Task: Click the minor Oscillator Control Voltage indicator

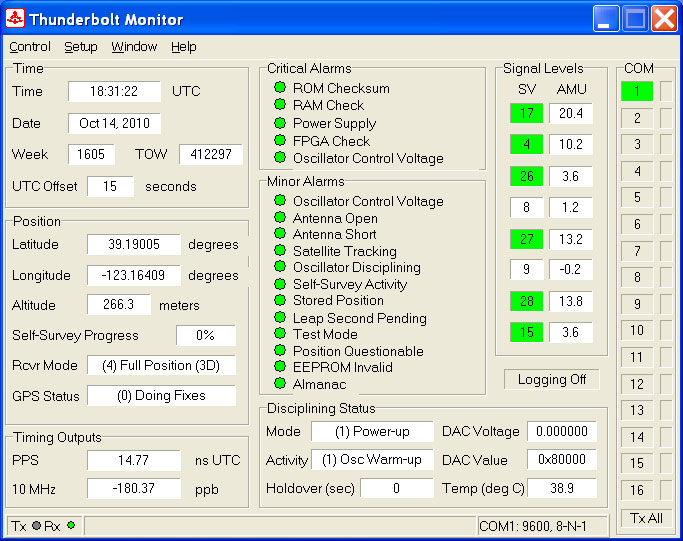Action: pyautogui.click(x=280, y=200)
